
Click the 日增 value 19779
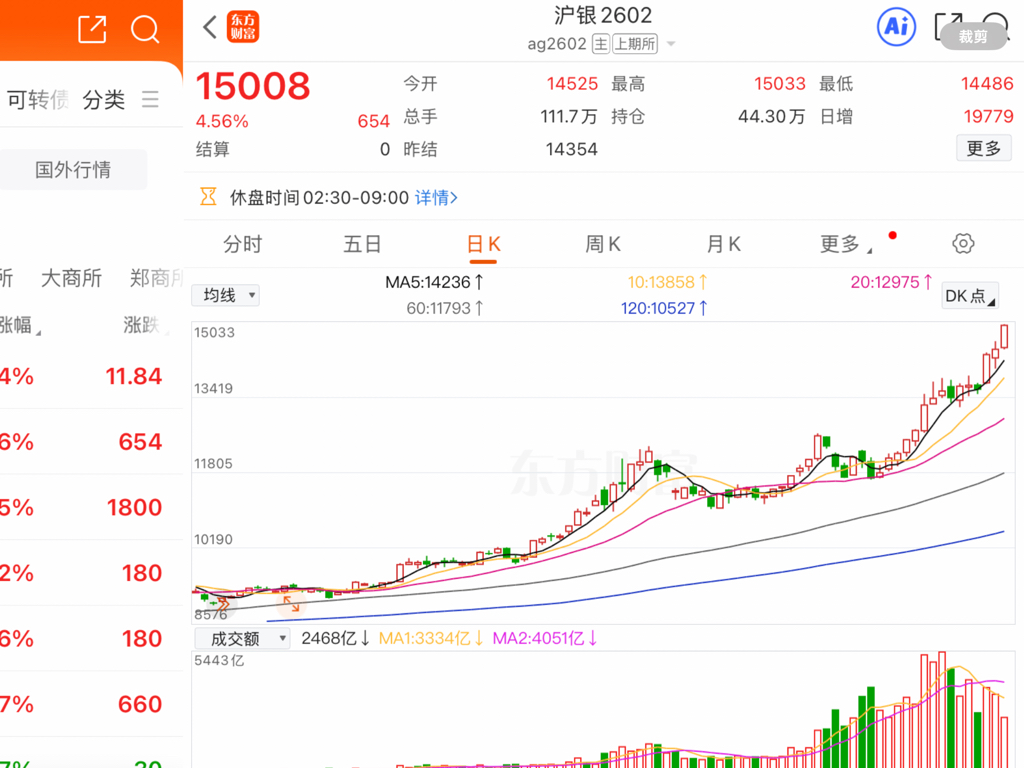point(989,117)
